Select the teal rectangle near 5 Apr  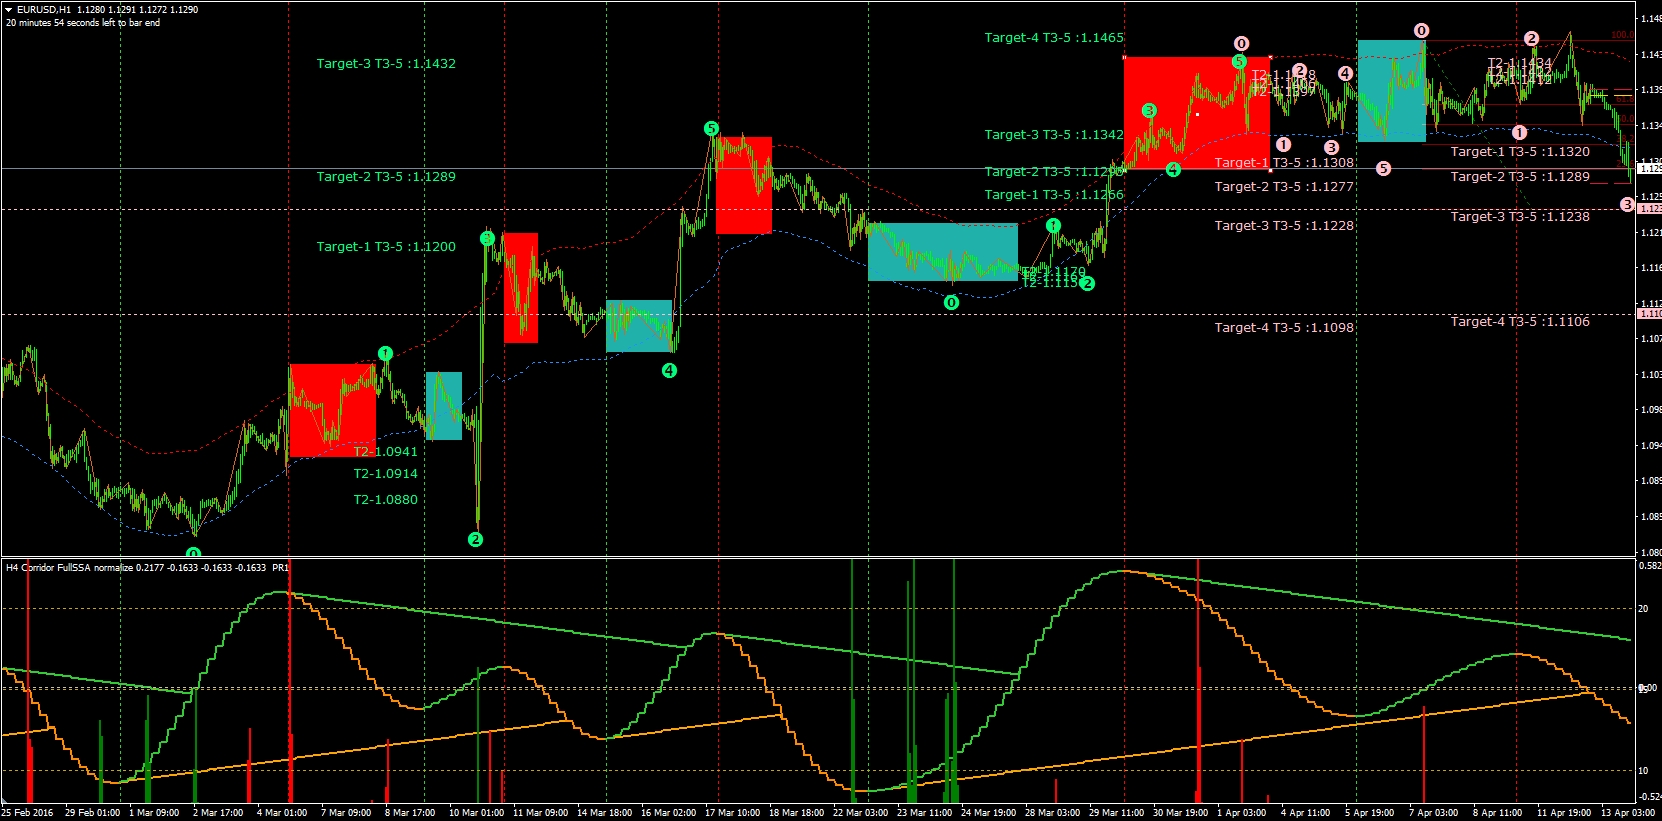(1391, 91)
